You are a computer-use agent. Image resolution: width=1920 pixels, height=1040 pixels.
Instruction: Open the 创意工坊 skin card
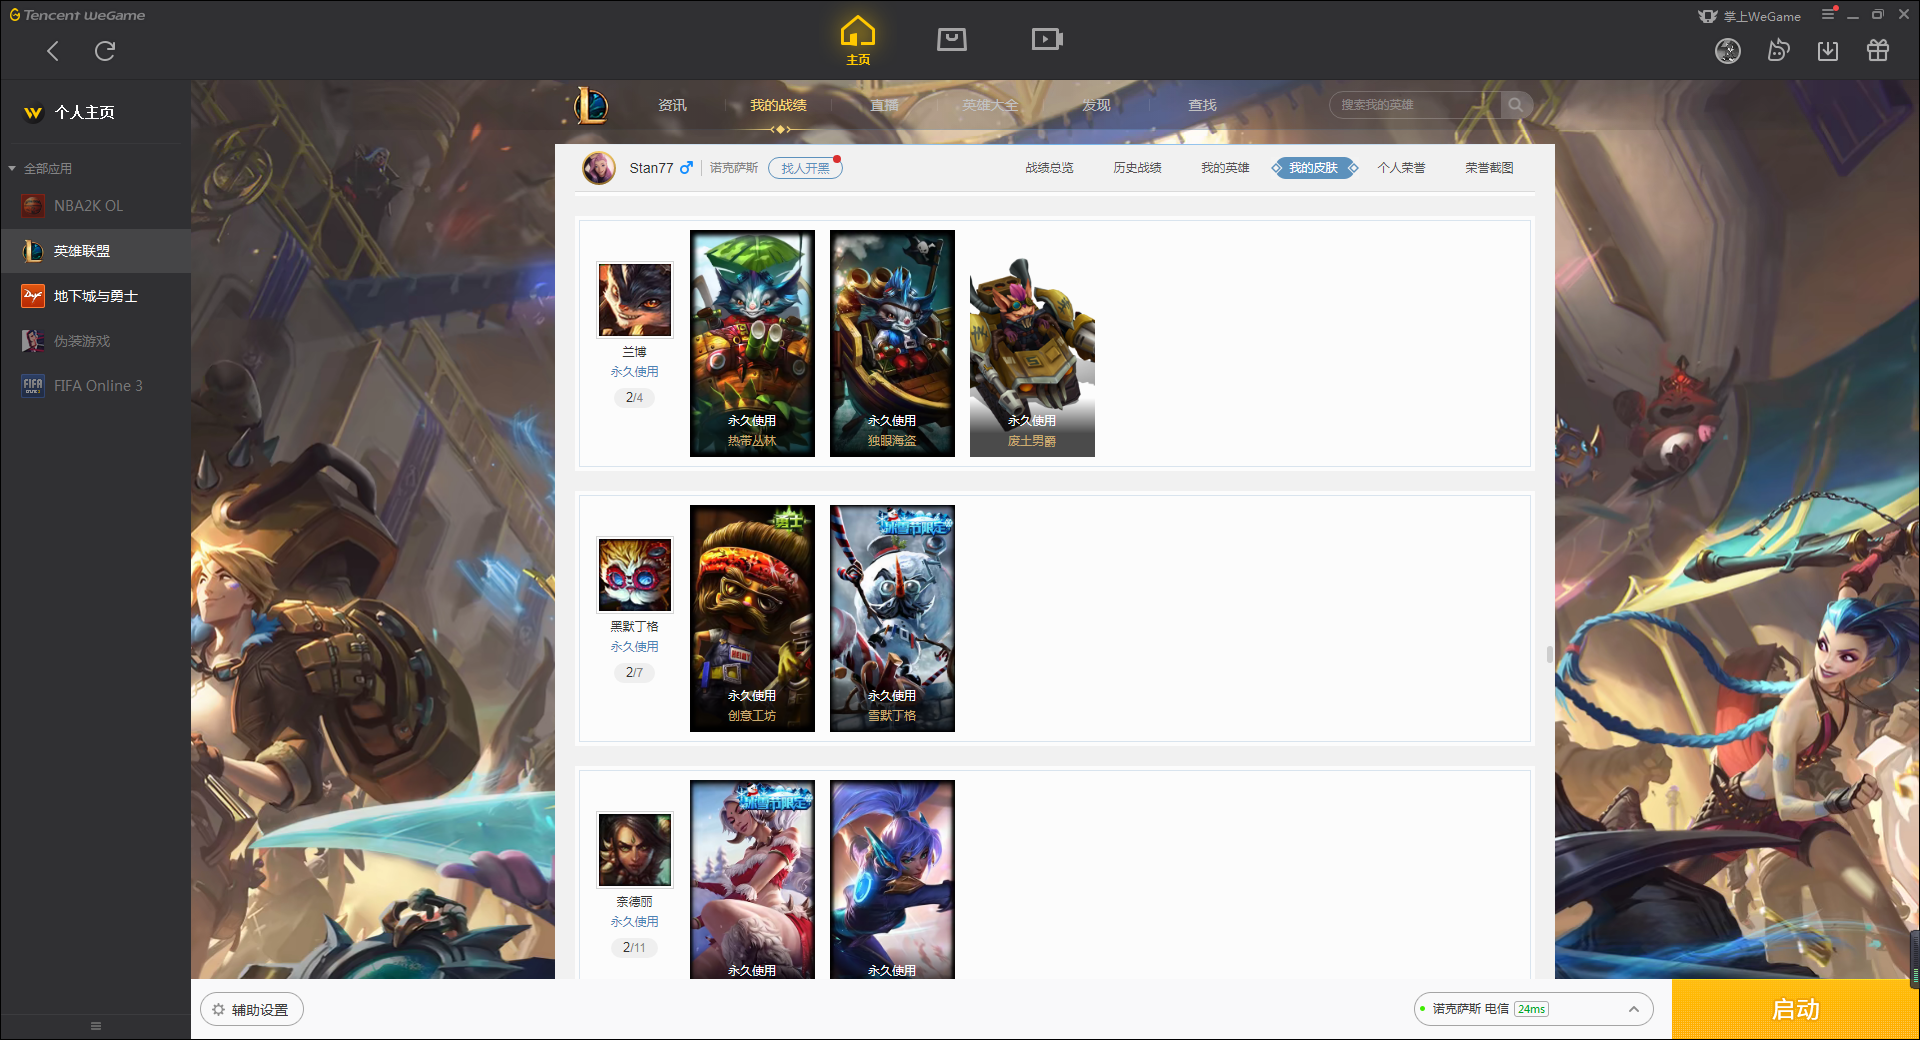tap(752, 618)
